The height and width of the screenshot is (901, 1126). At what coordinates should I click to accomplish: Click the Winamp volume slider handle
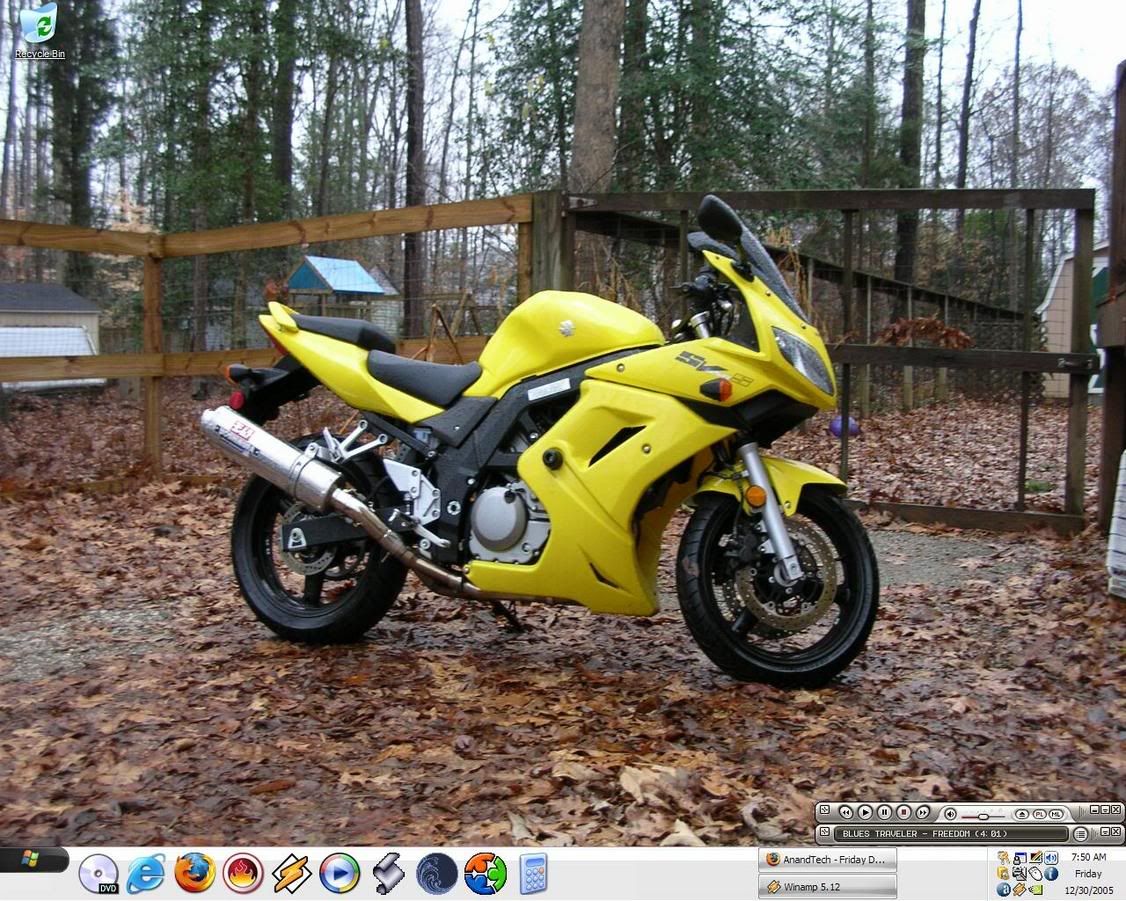click(x=982, y=814)
